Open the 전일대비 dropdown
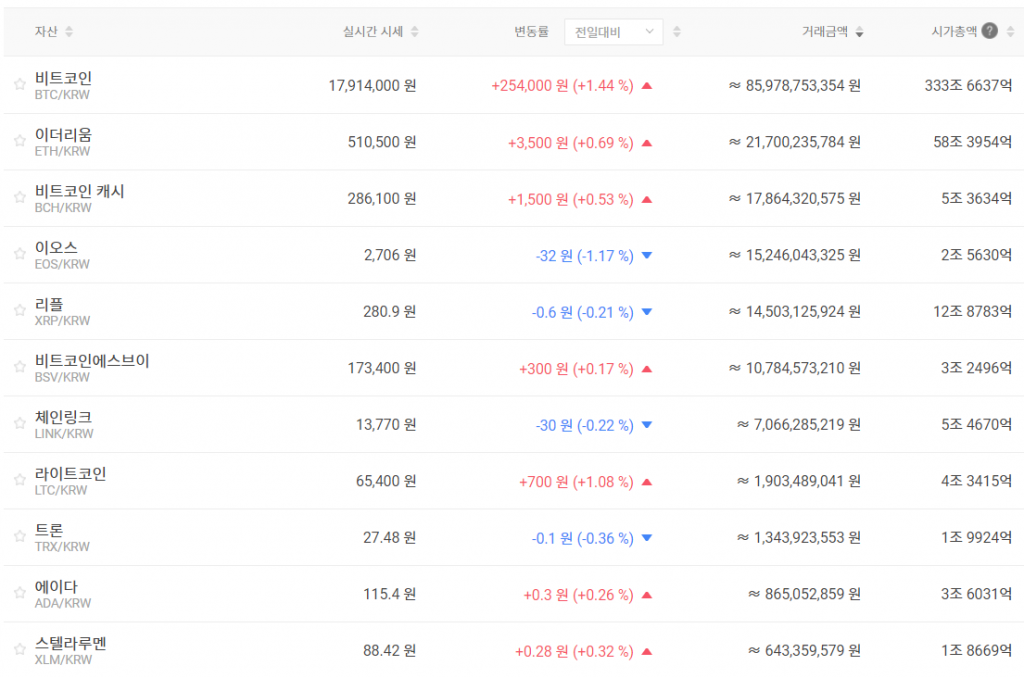Image resolution: width=1024 pixels, height=678 pixels. point(613,31)
